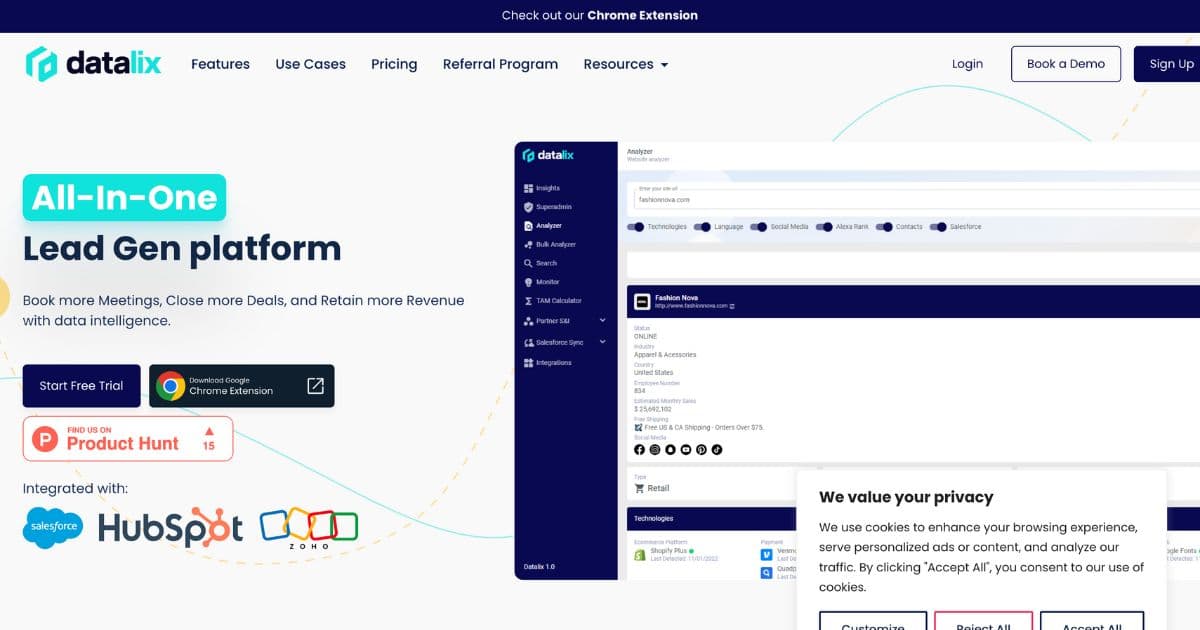This screenshot has width=1200, height=630.
Task: Click the Facebook icon under Social Media
Action: [640, 450]
